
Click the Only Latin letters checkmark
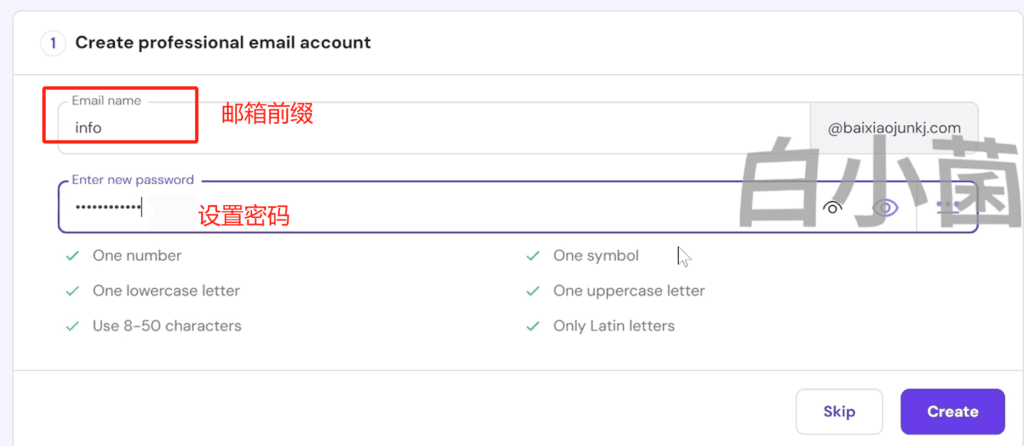533,325
